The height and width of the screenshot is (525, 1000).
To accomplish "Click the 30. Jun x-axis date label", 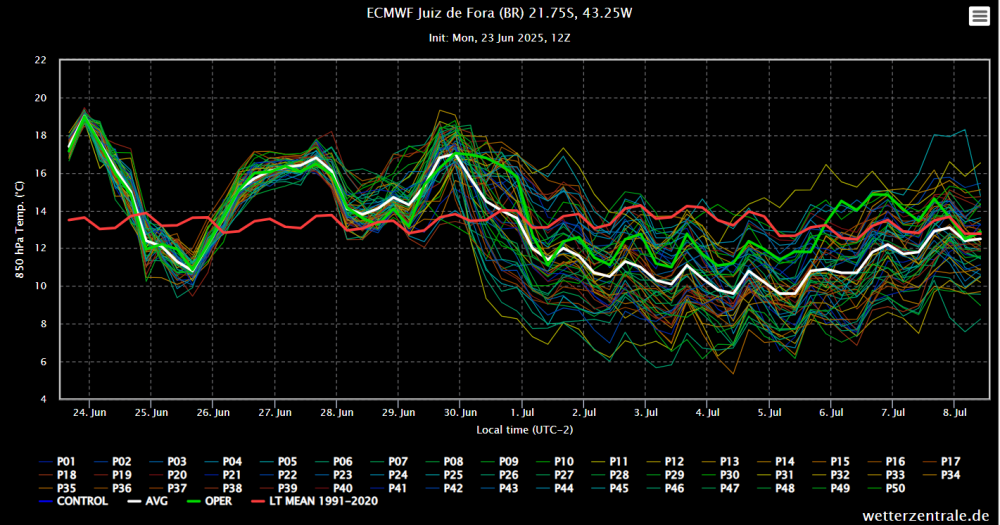I will coord(460,411).
